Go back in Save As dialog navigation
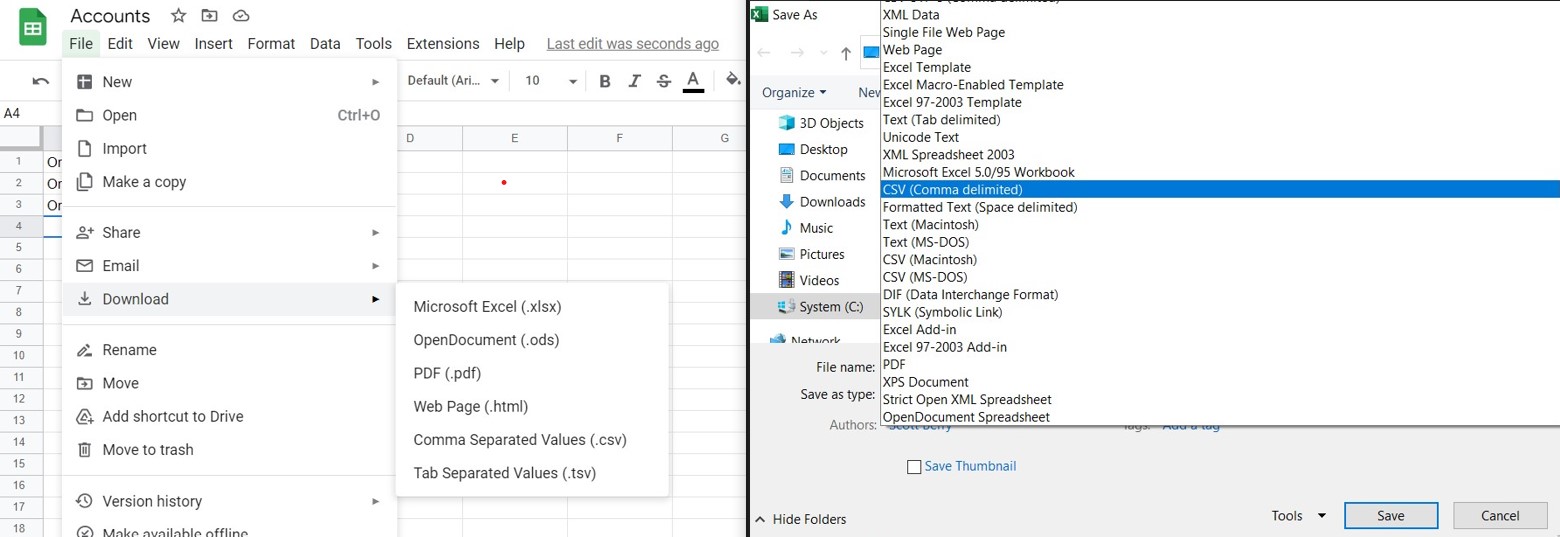This screenshot has height=537, width=1560. click(x=764, y=53)
